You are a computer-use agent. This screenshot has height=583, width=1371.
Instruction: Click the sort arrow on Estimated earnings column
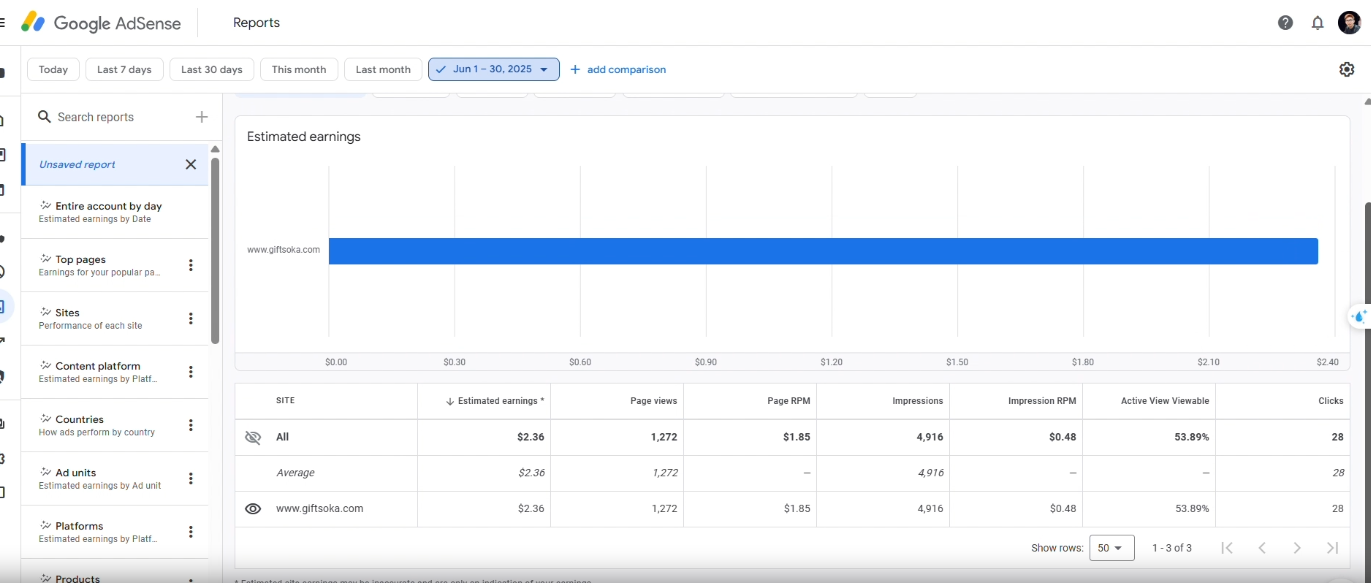point(450,401)
